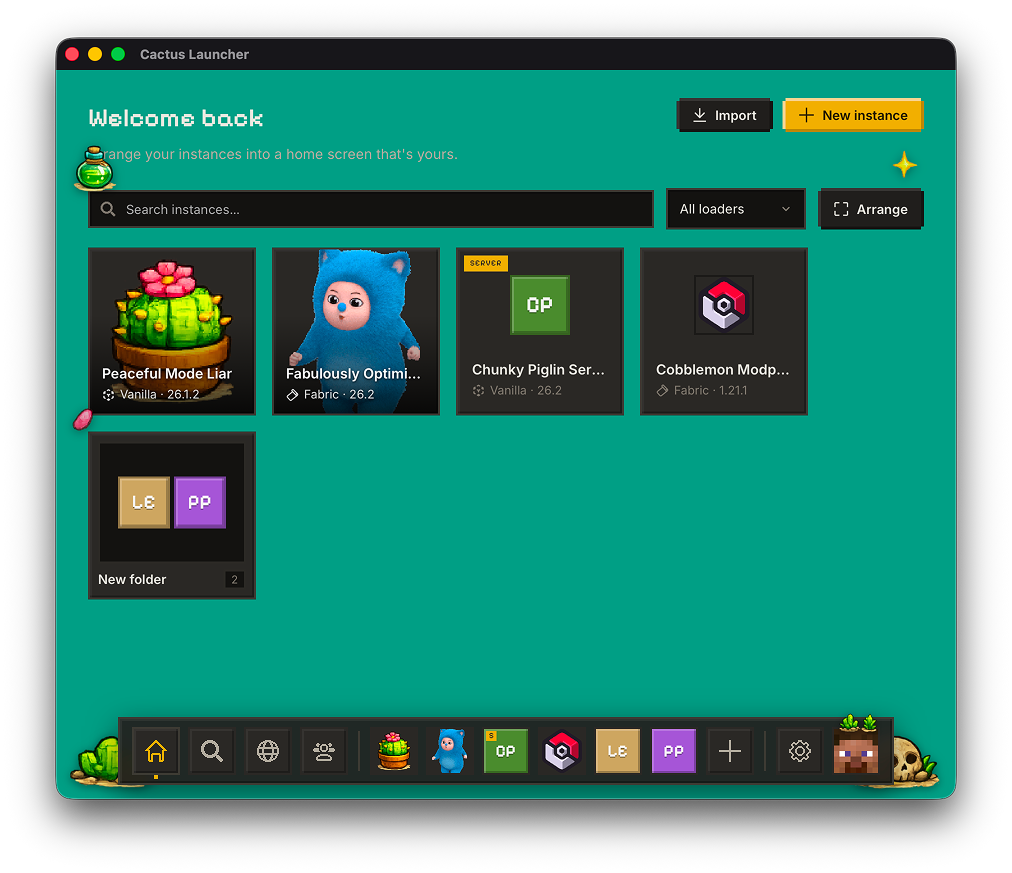Click the LE tile inside New folder
The width and height of the screenshot is (1012, 873).
[144, 503]
